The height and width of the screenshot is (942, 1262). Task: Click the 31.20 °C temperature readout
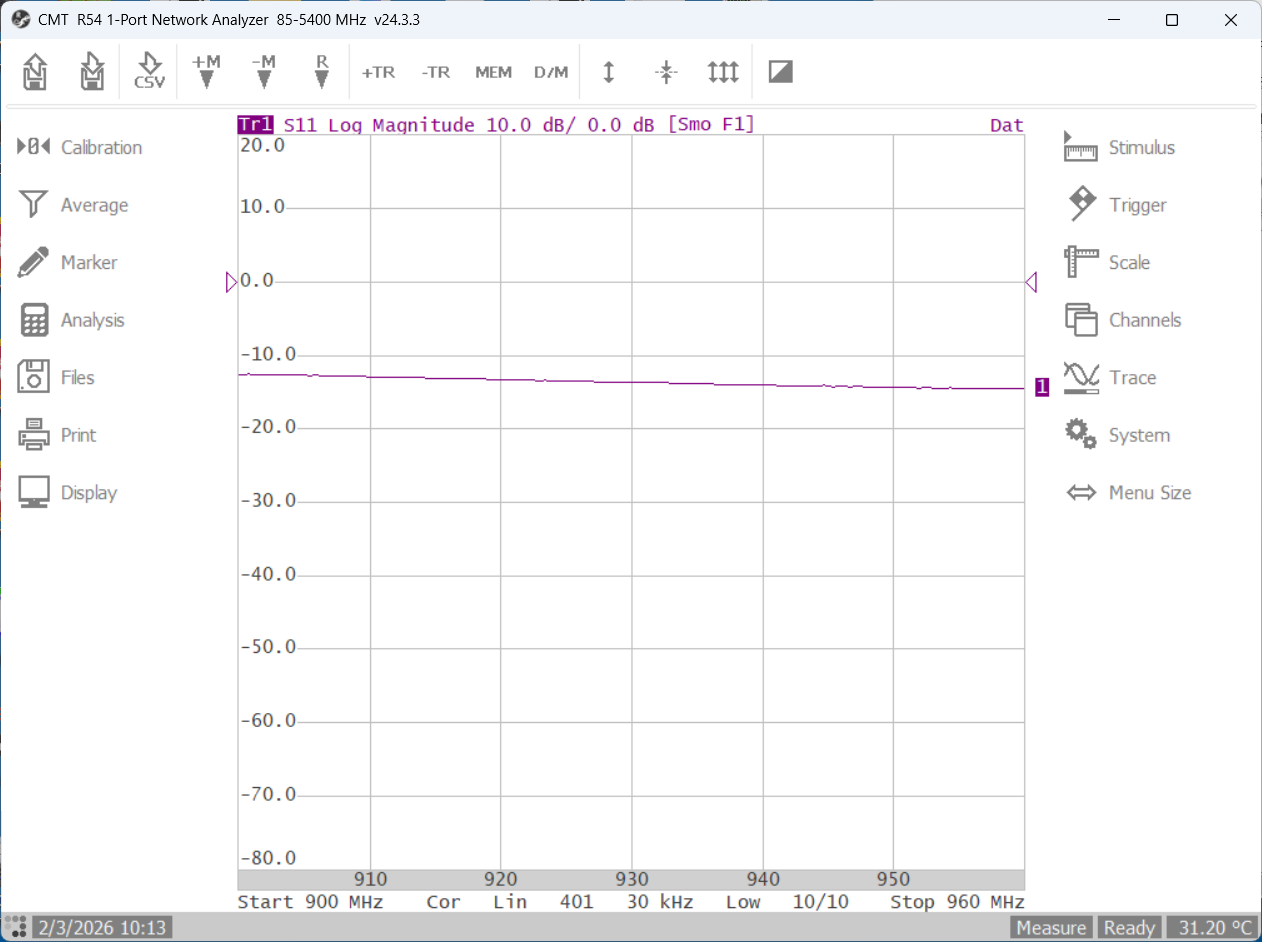1214,928
